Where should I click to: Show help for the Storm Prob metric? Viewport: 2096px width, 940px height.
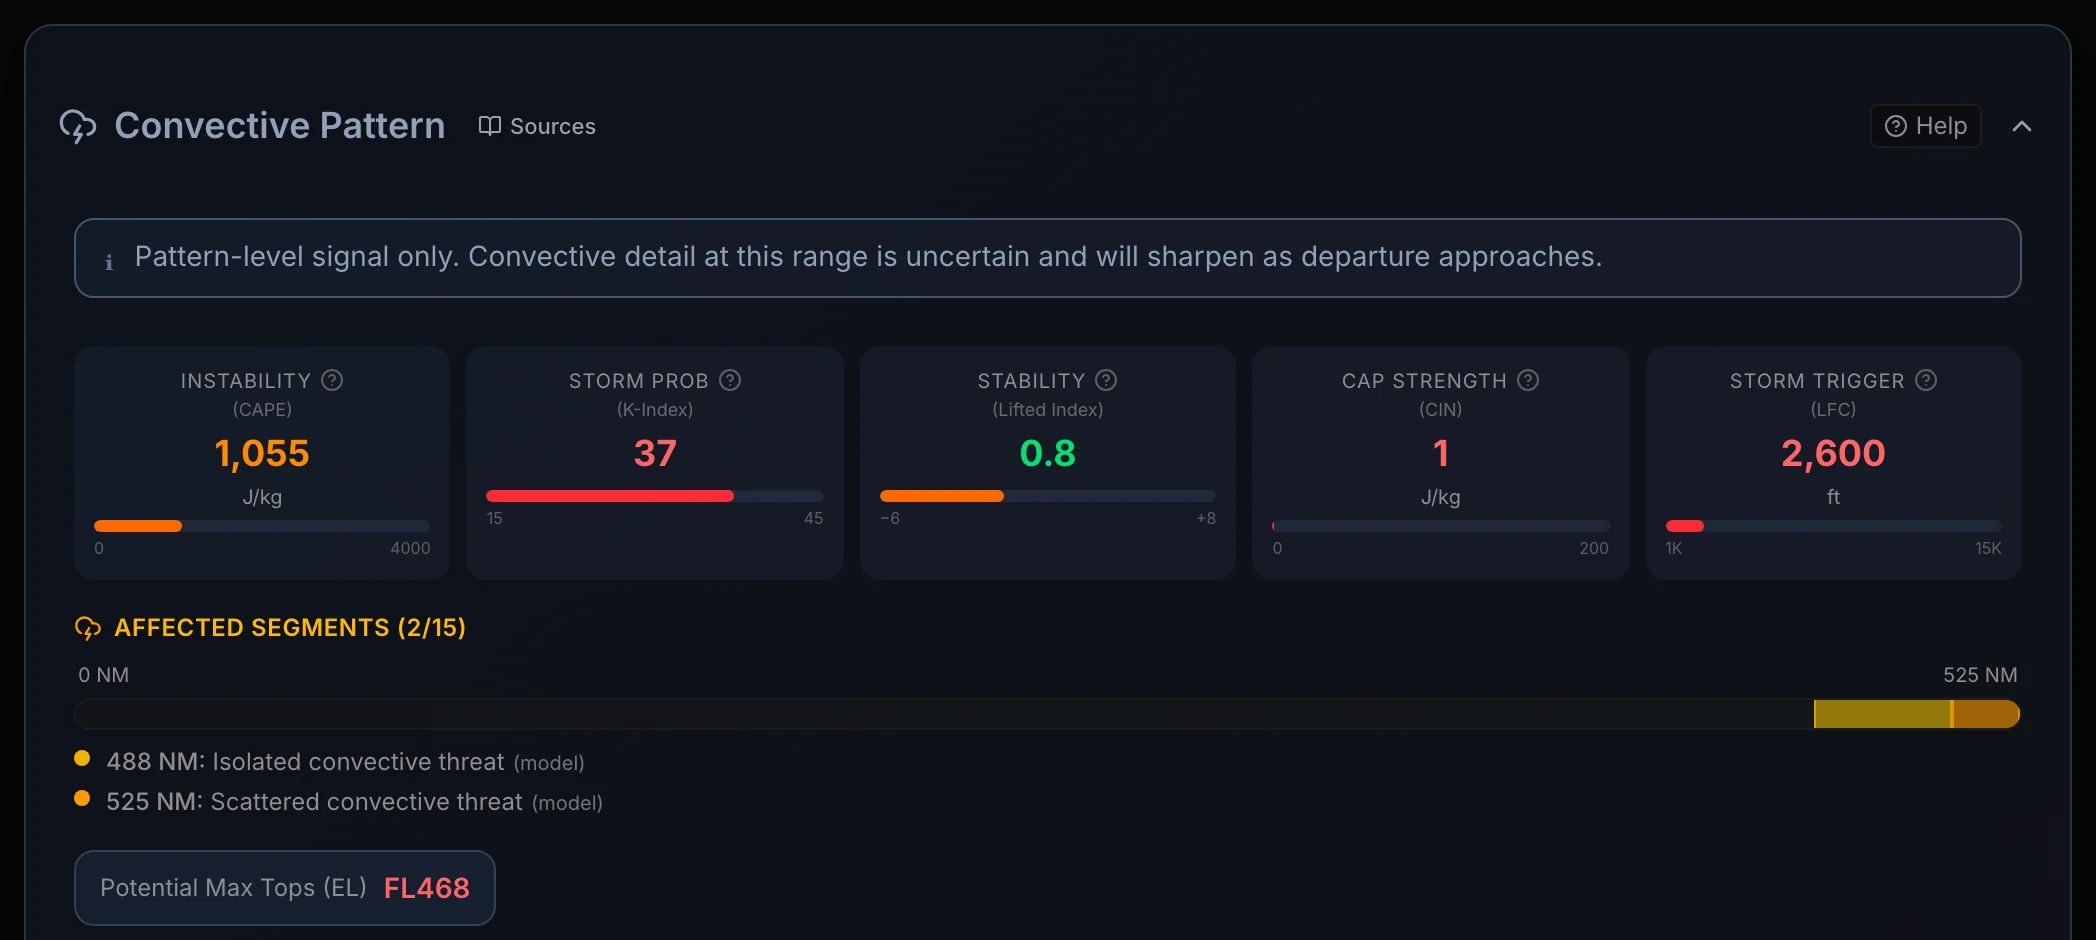(x=730, y=380)
